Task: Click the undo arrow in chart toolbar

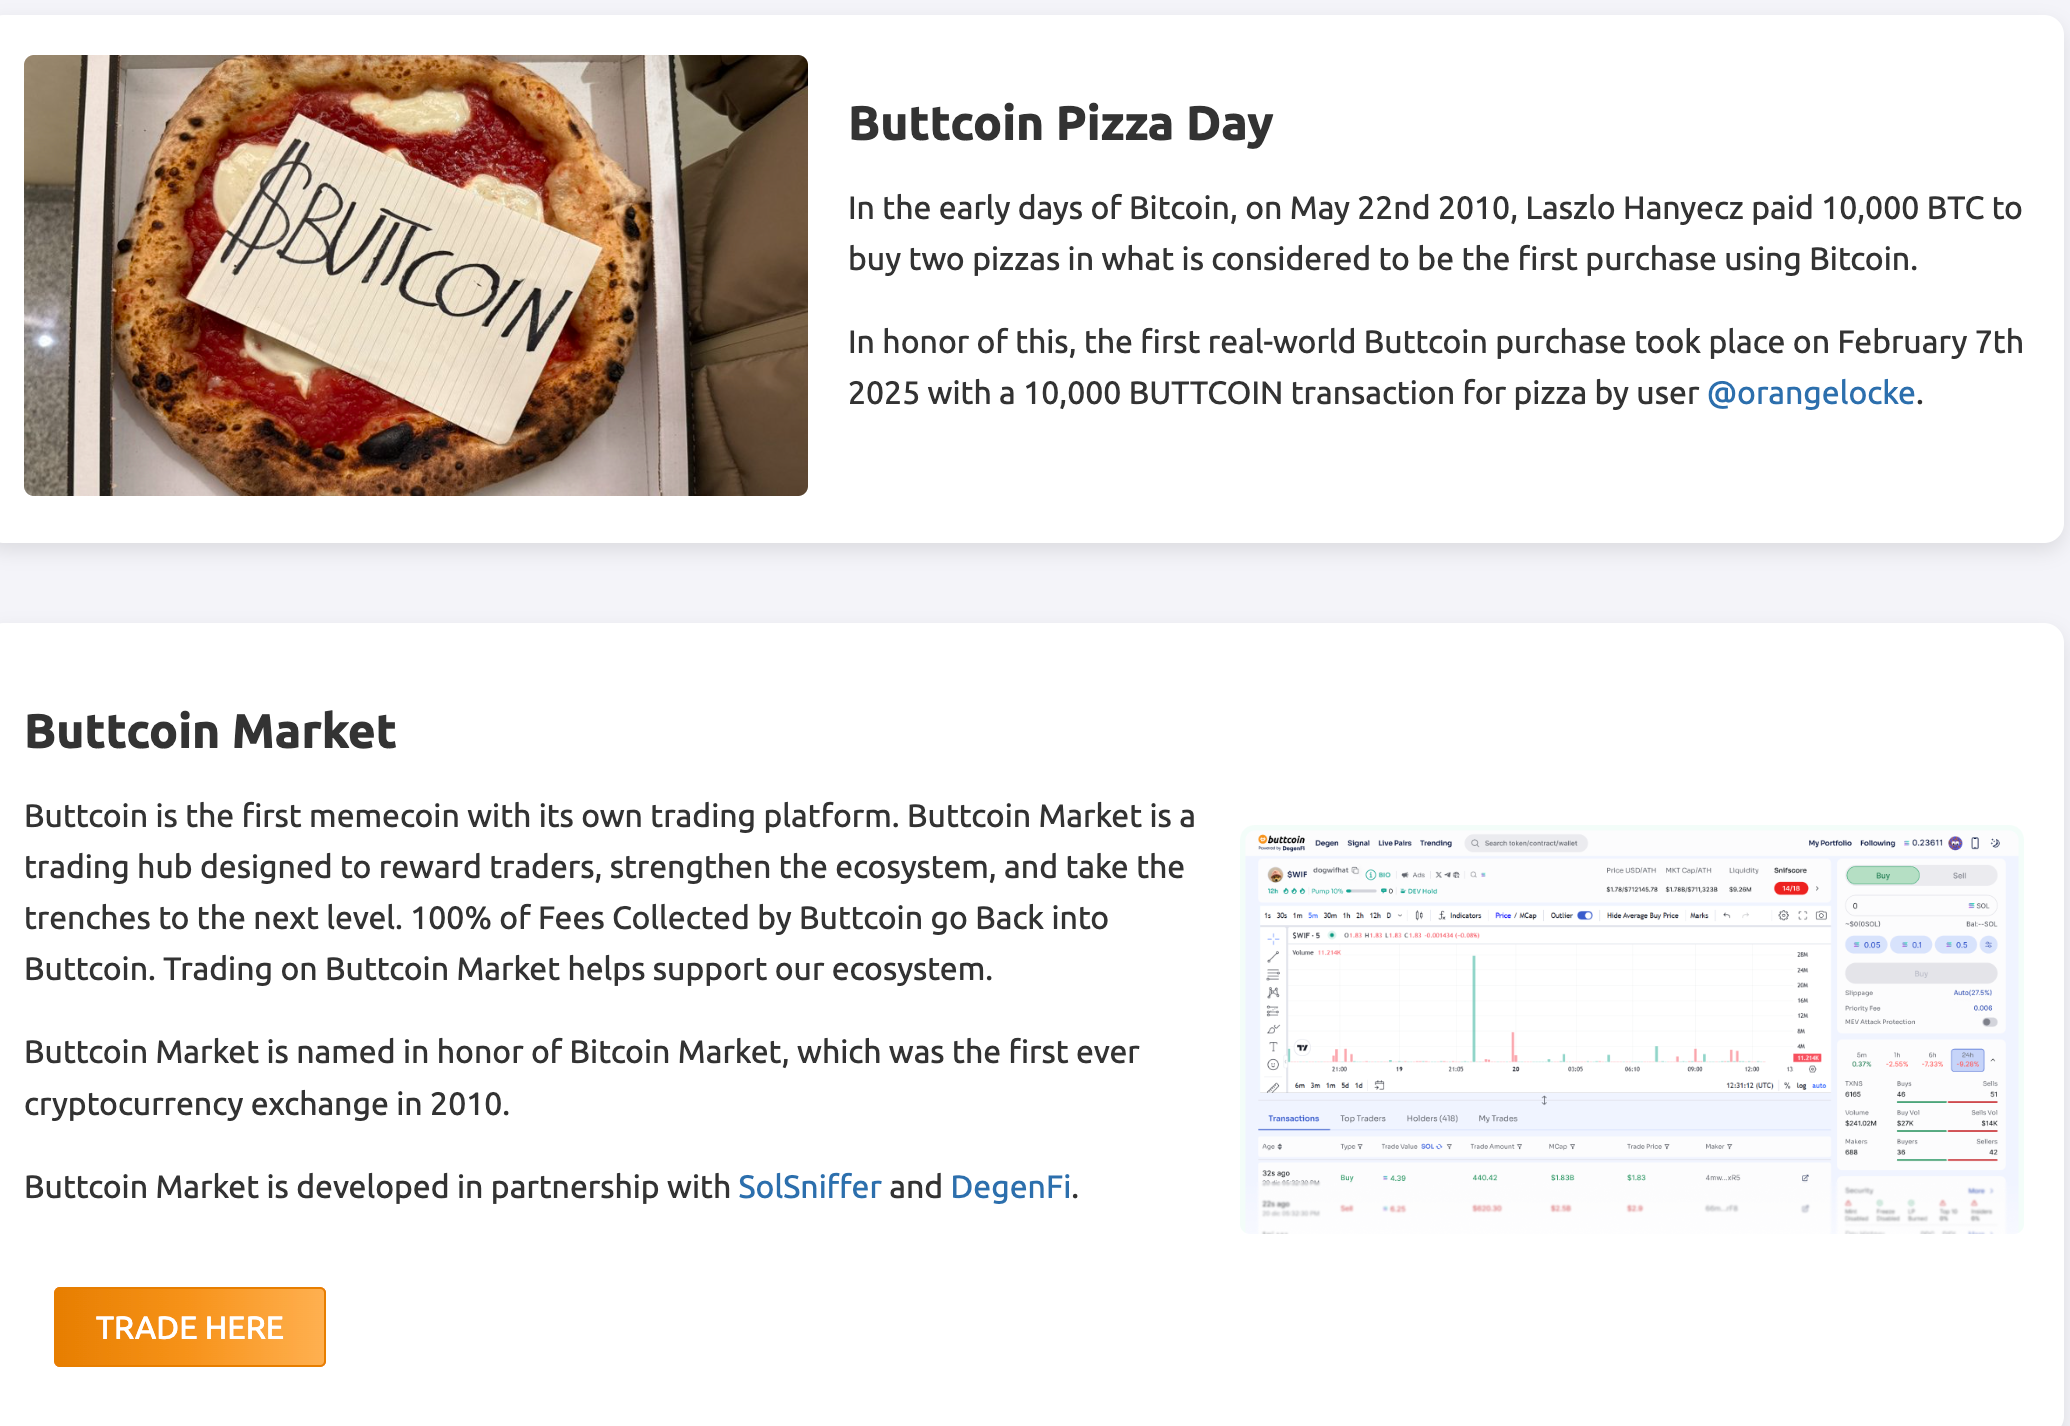Action: (1727, 915)
